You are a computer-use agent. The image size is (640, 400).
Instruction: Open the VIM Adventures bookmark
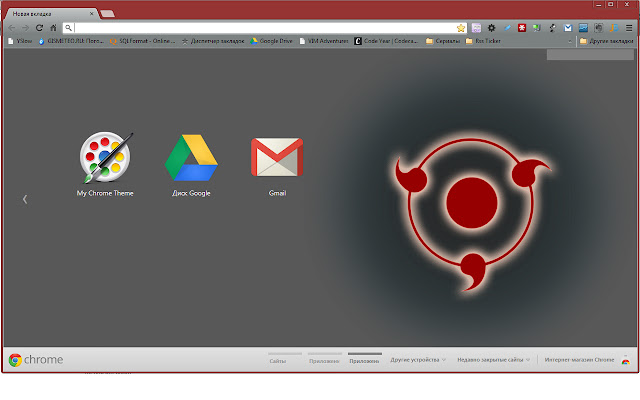point(324,41)
